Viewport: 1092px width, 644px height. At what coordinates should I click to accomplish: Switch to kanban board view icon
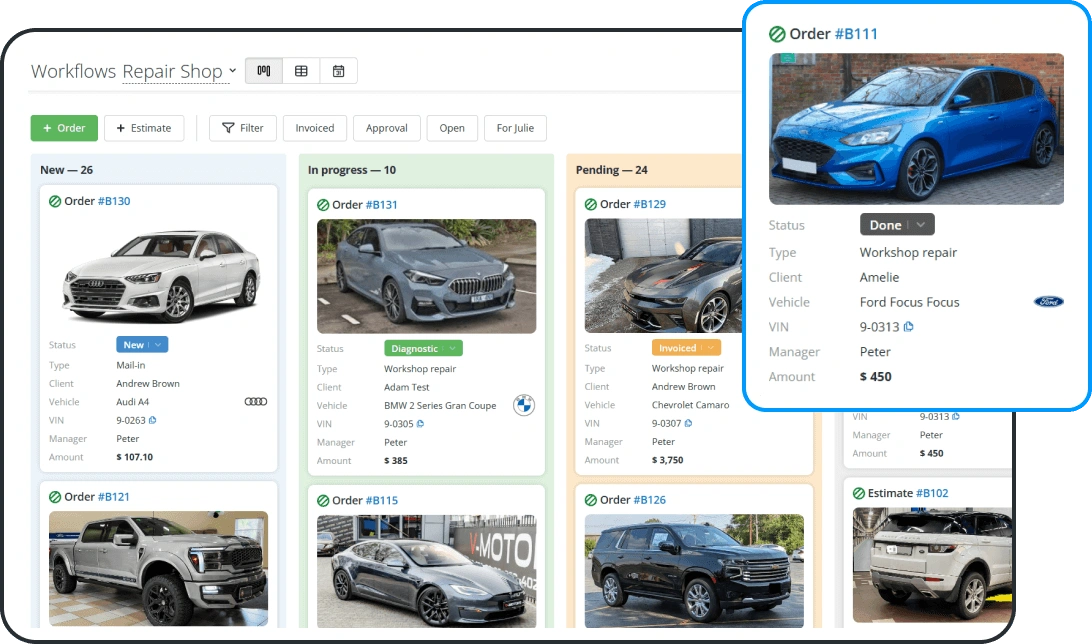point(264,71)
